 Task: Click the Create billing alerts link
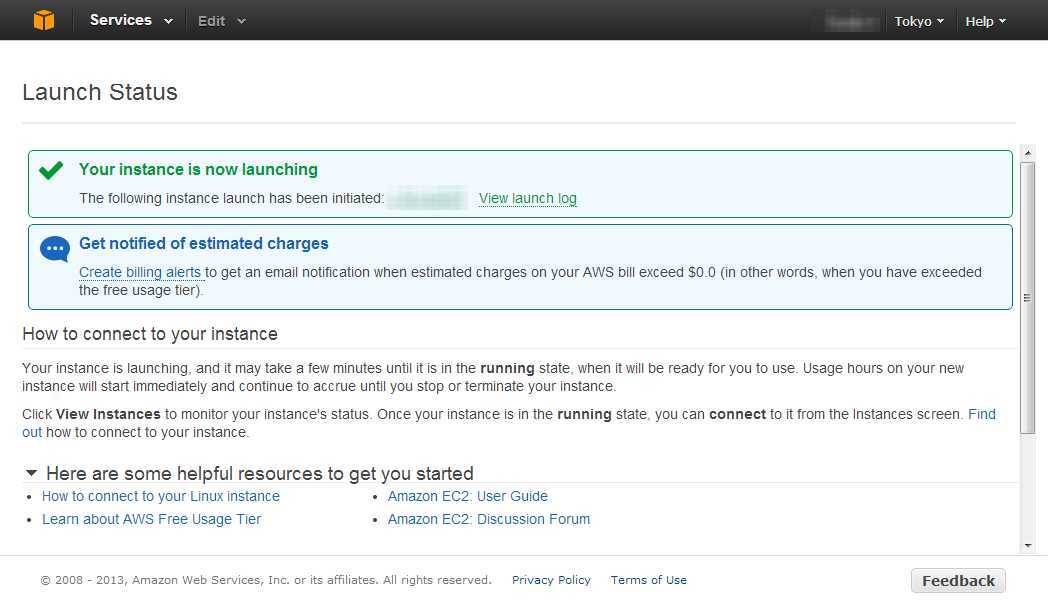tap(141, 272)
